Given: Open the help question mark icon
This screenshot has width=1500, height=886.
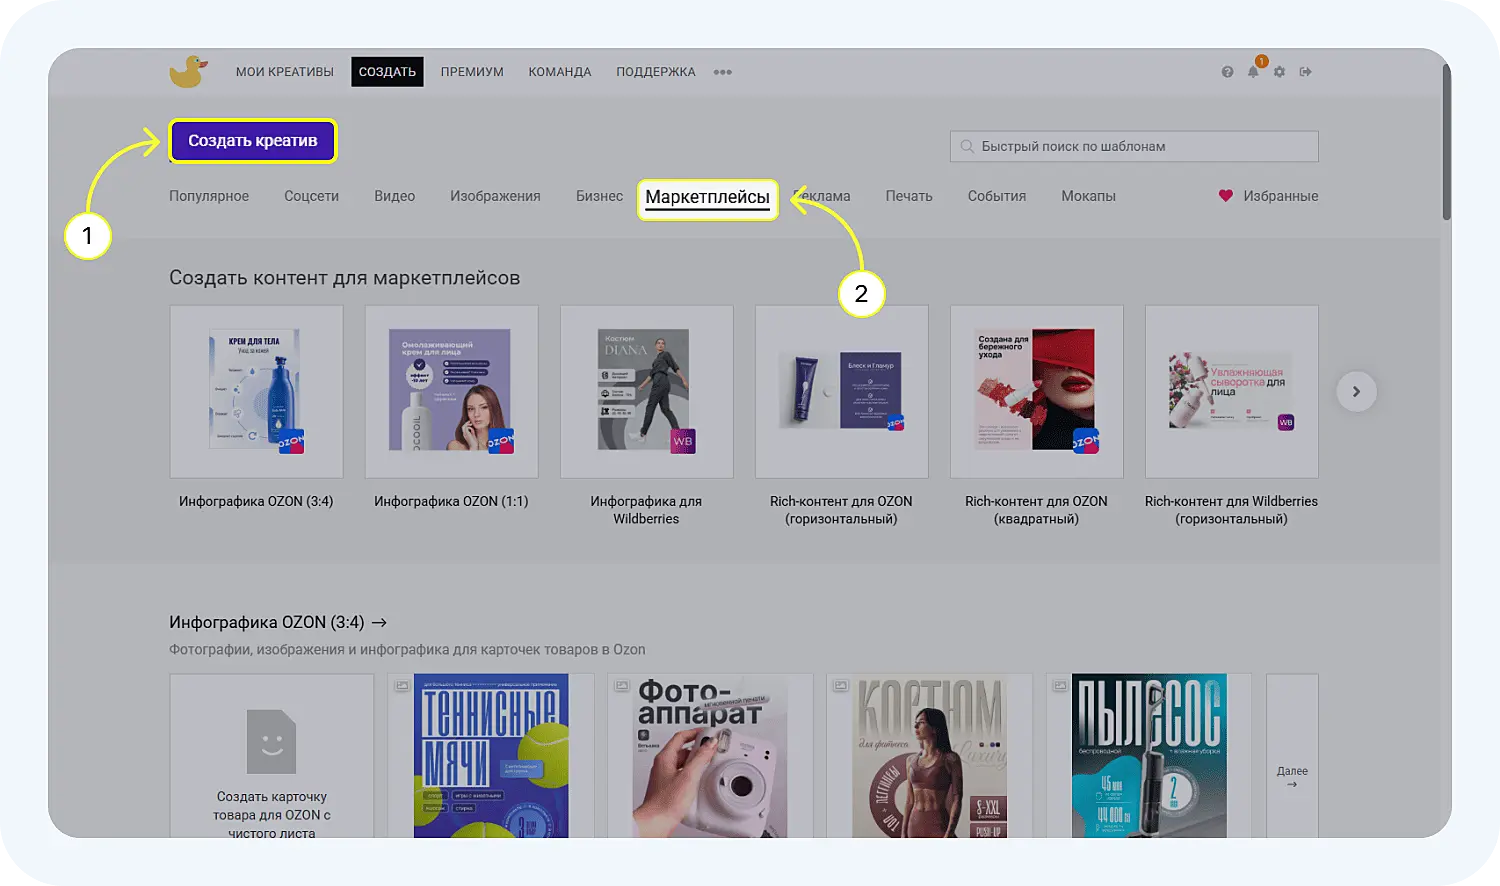Looking at the screenshot, I should (x=1227, y=72).
